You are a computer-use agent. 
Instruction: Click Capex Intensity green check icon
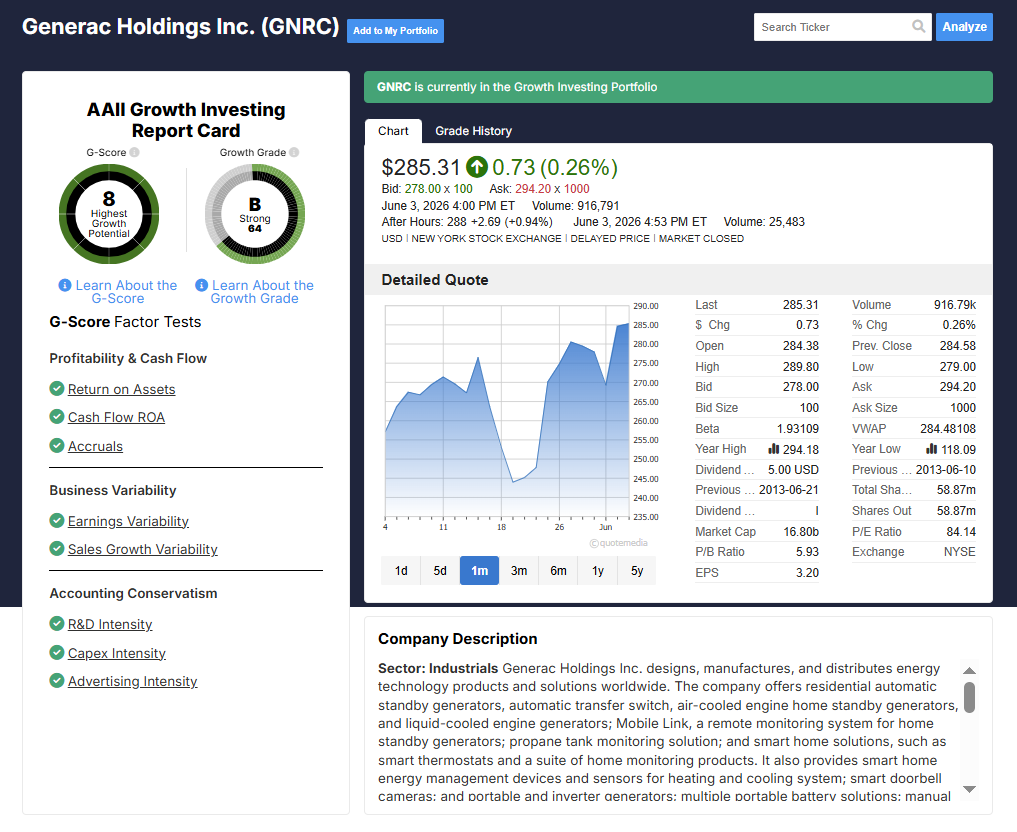click(57, 652)
